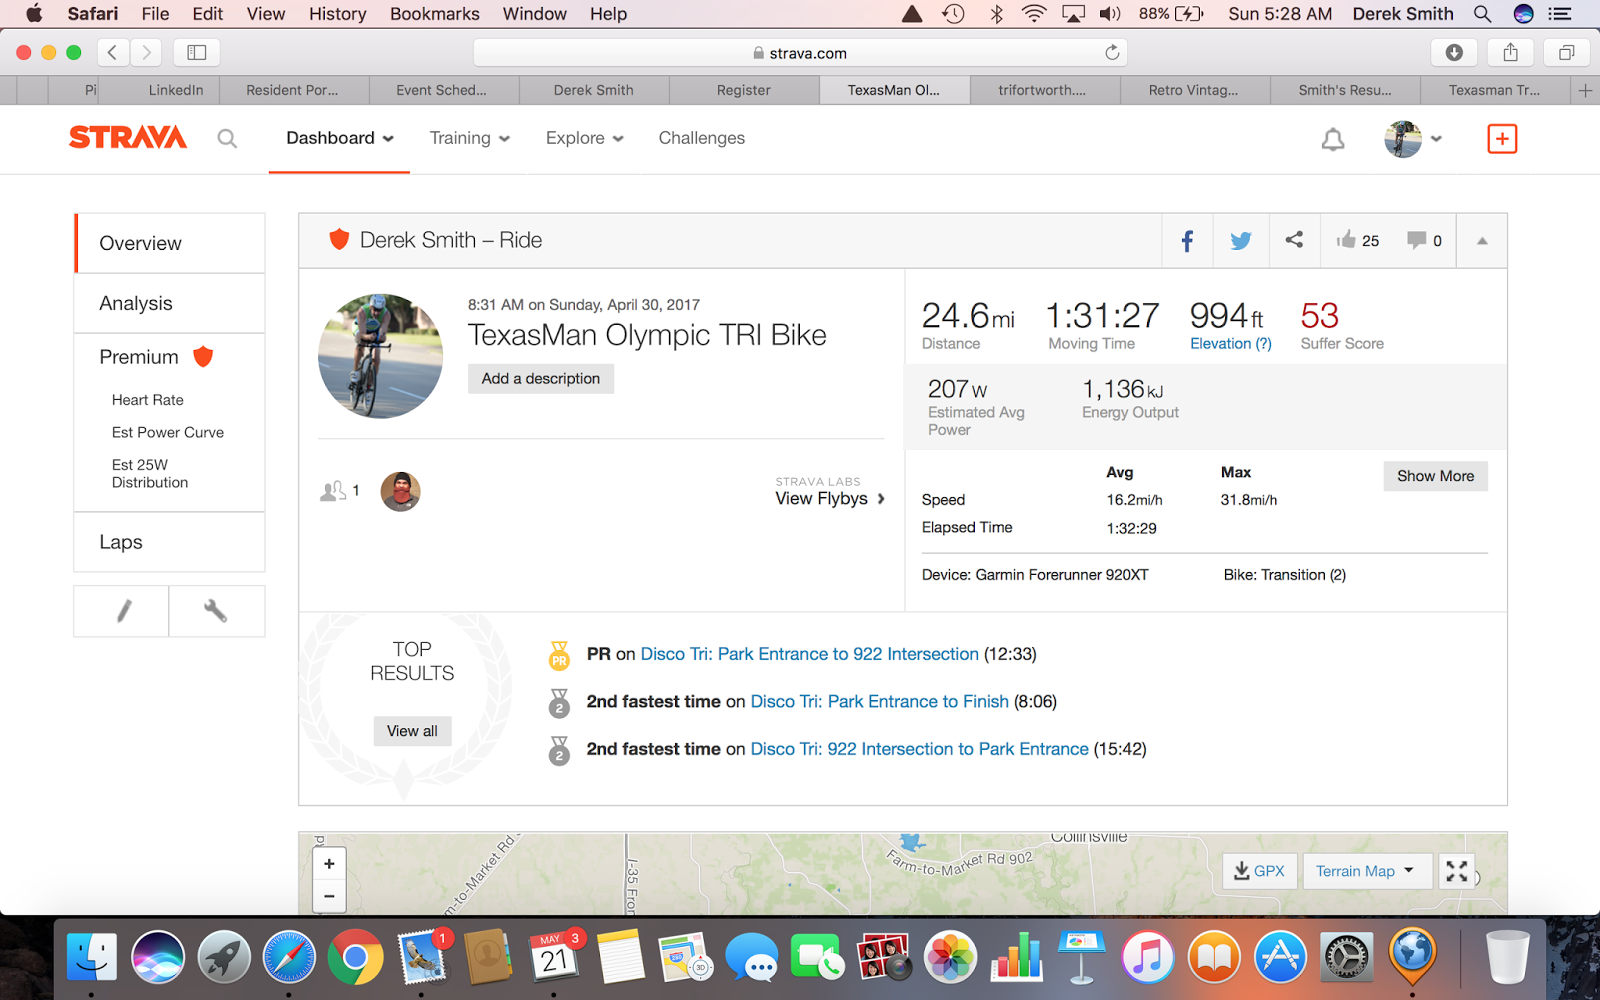Click the strava.com address bar
The width and height of the screenshot is (1600, 1000).
tap(799, 53)
